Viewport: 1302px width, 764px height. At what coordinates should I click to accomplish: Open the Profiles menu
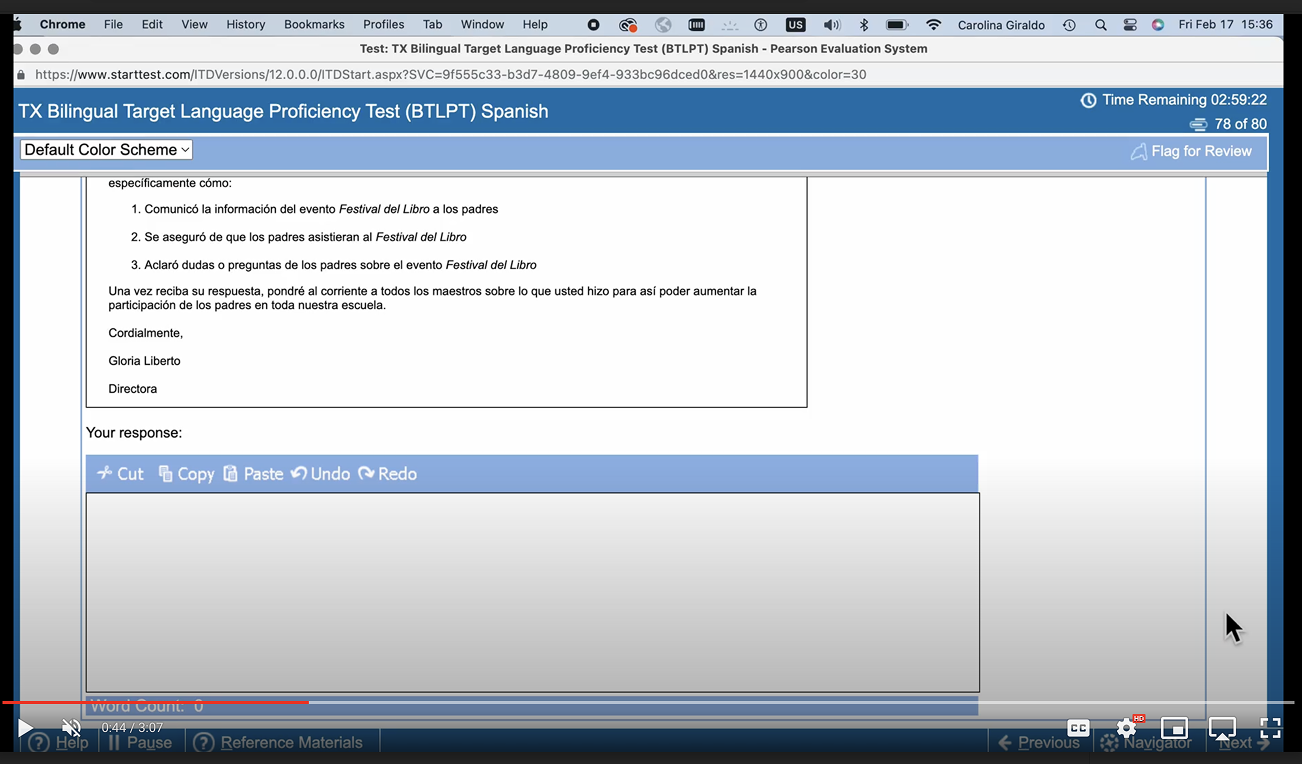tap(383, 24)
